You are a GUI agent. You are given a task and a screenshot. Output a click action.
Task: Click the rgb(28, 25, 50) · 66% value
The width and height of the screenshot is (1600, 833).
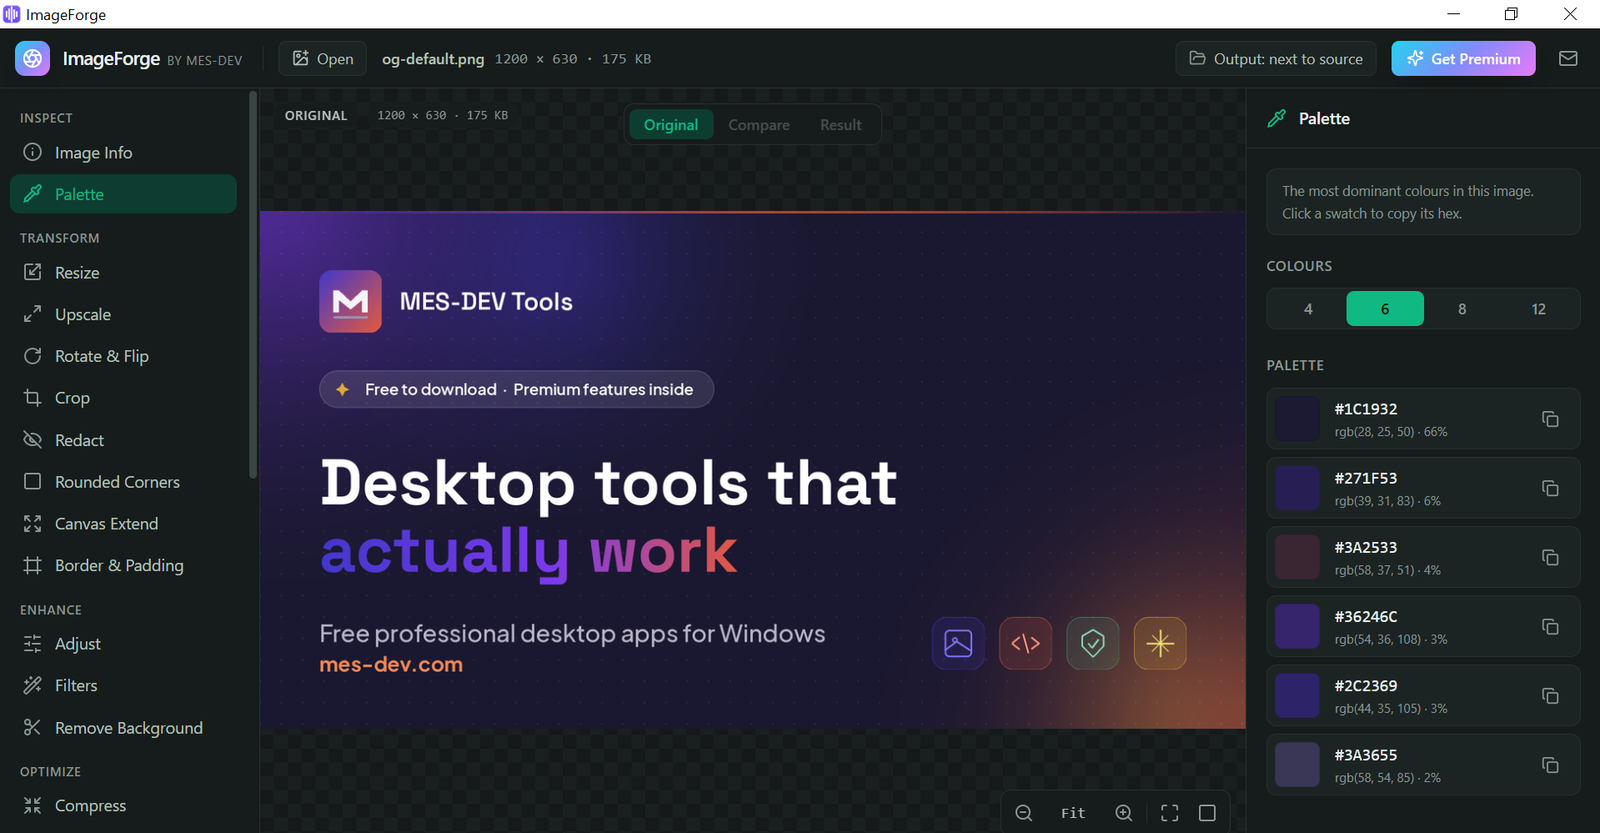point(1391,432)
